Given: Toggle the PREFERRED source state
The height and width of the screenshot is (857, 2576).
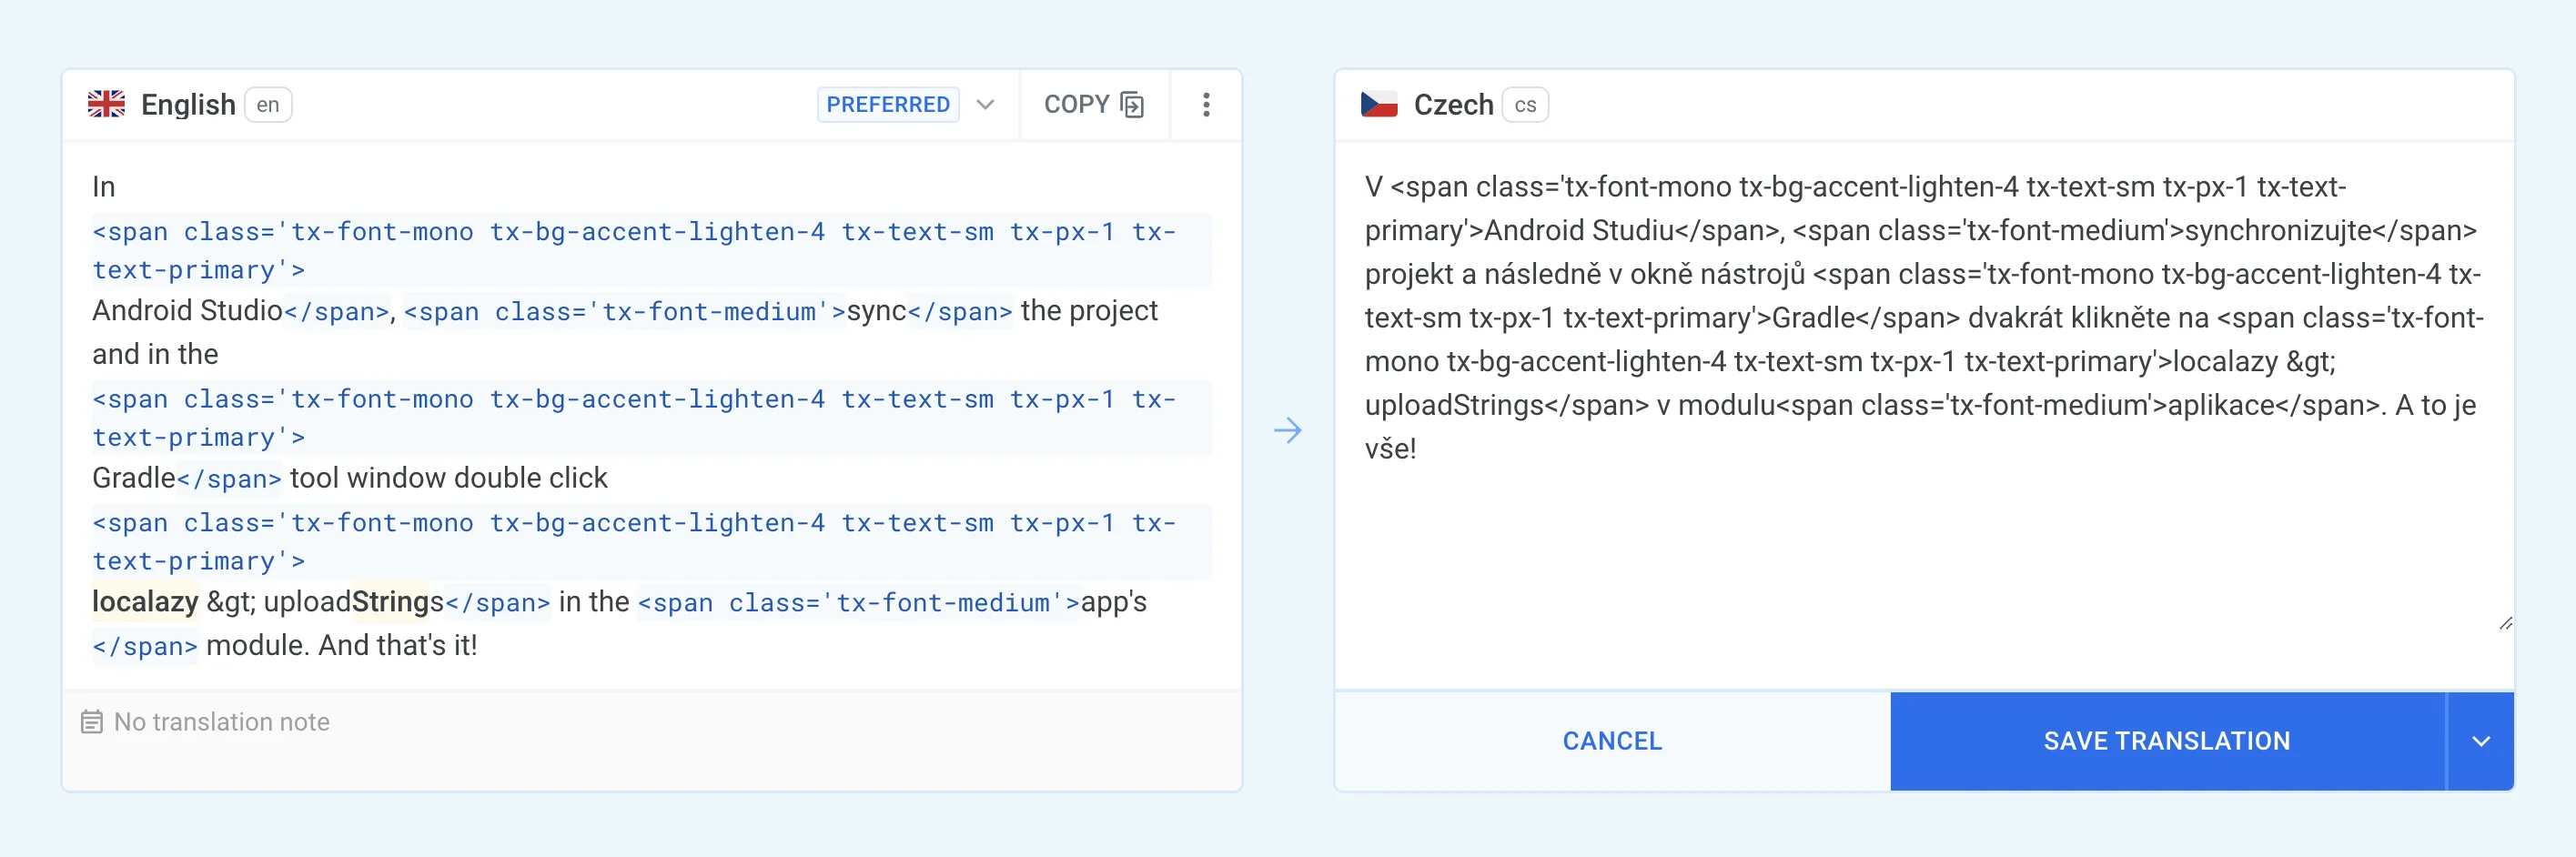Looking at the screenshot, I should (888, 104).
